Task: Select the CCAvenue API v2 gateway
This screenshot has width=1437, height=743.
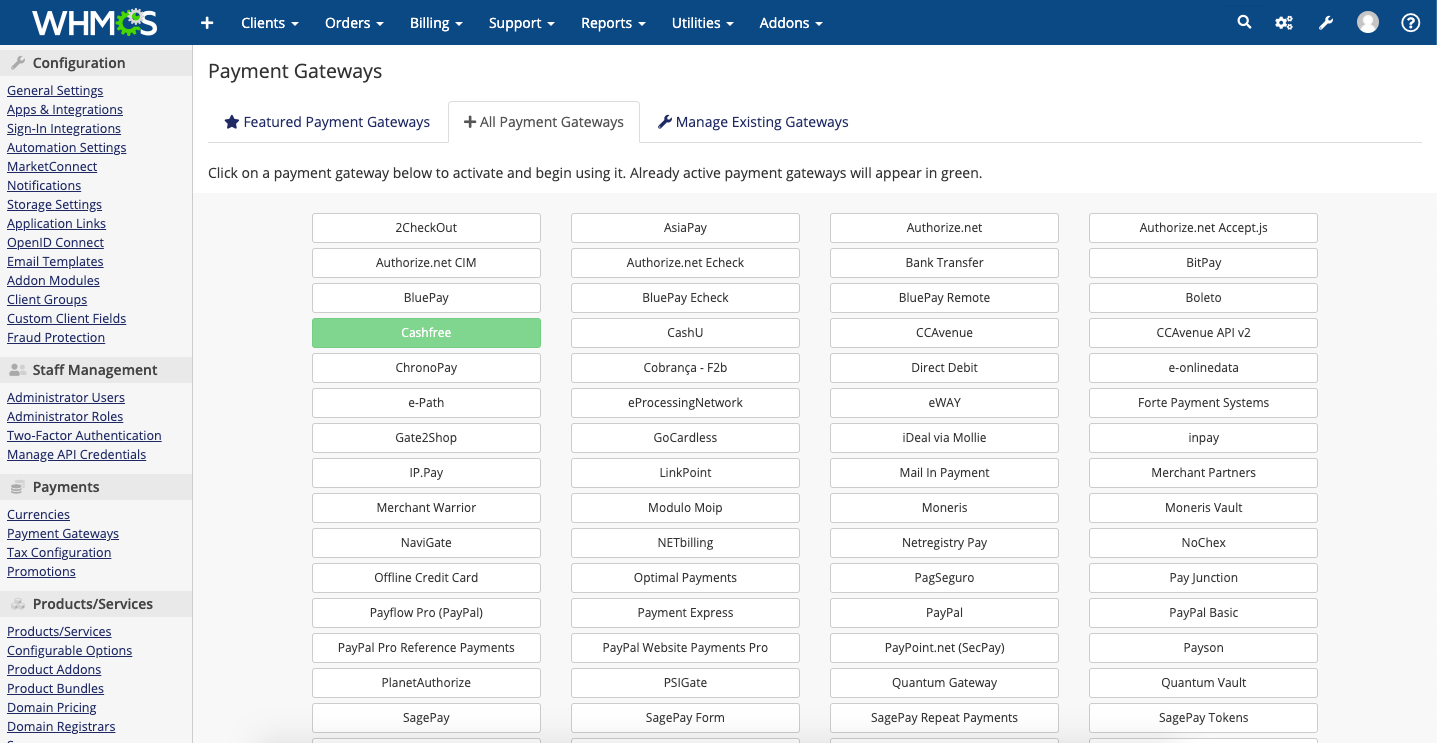Action: click(1203, 333)
